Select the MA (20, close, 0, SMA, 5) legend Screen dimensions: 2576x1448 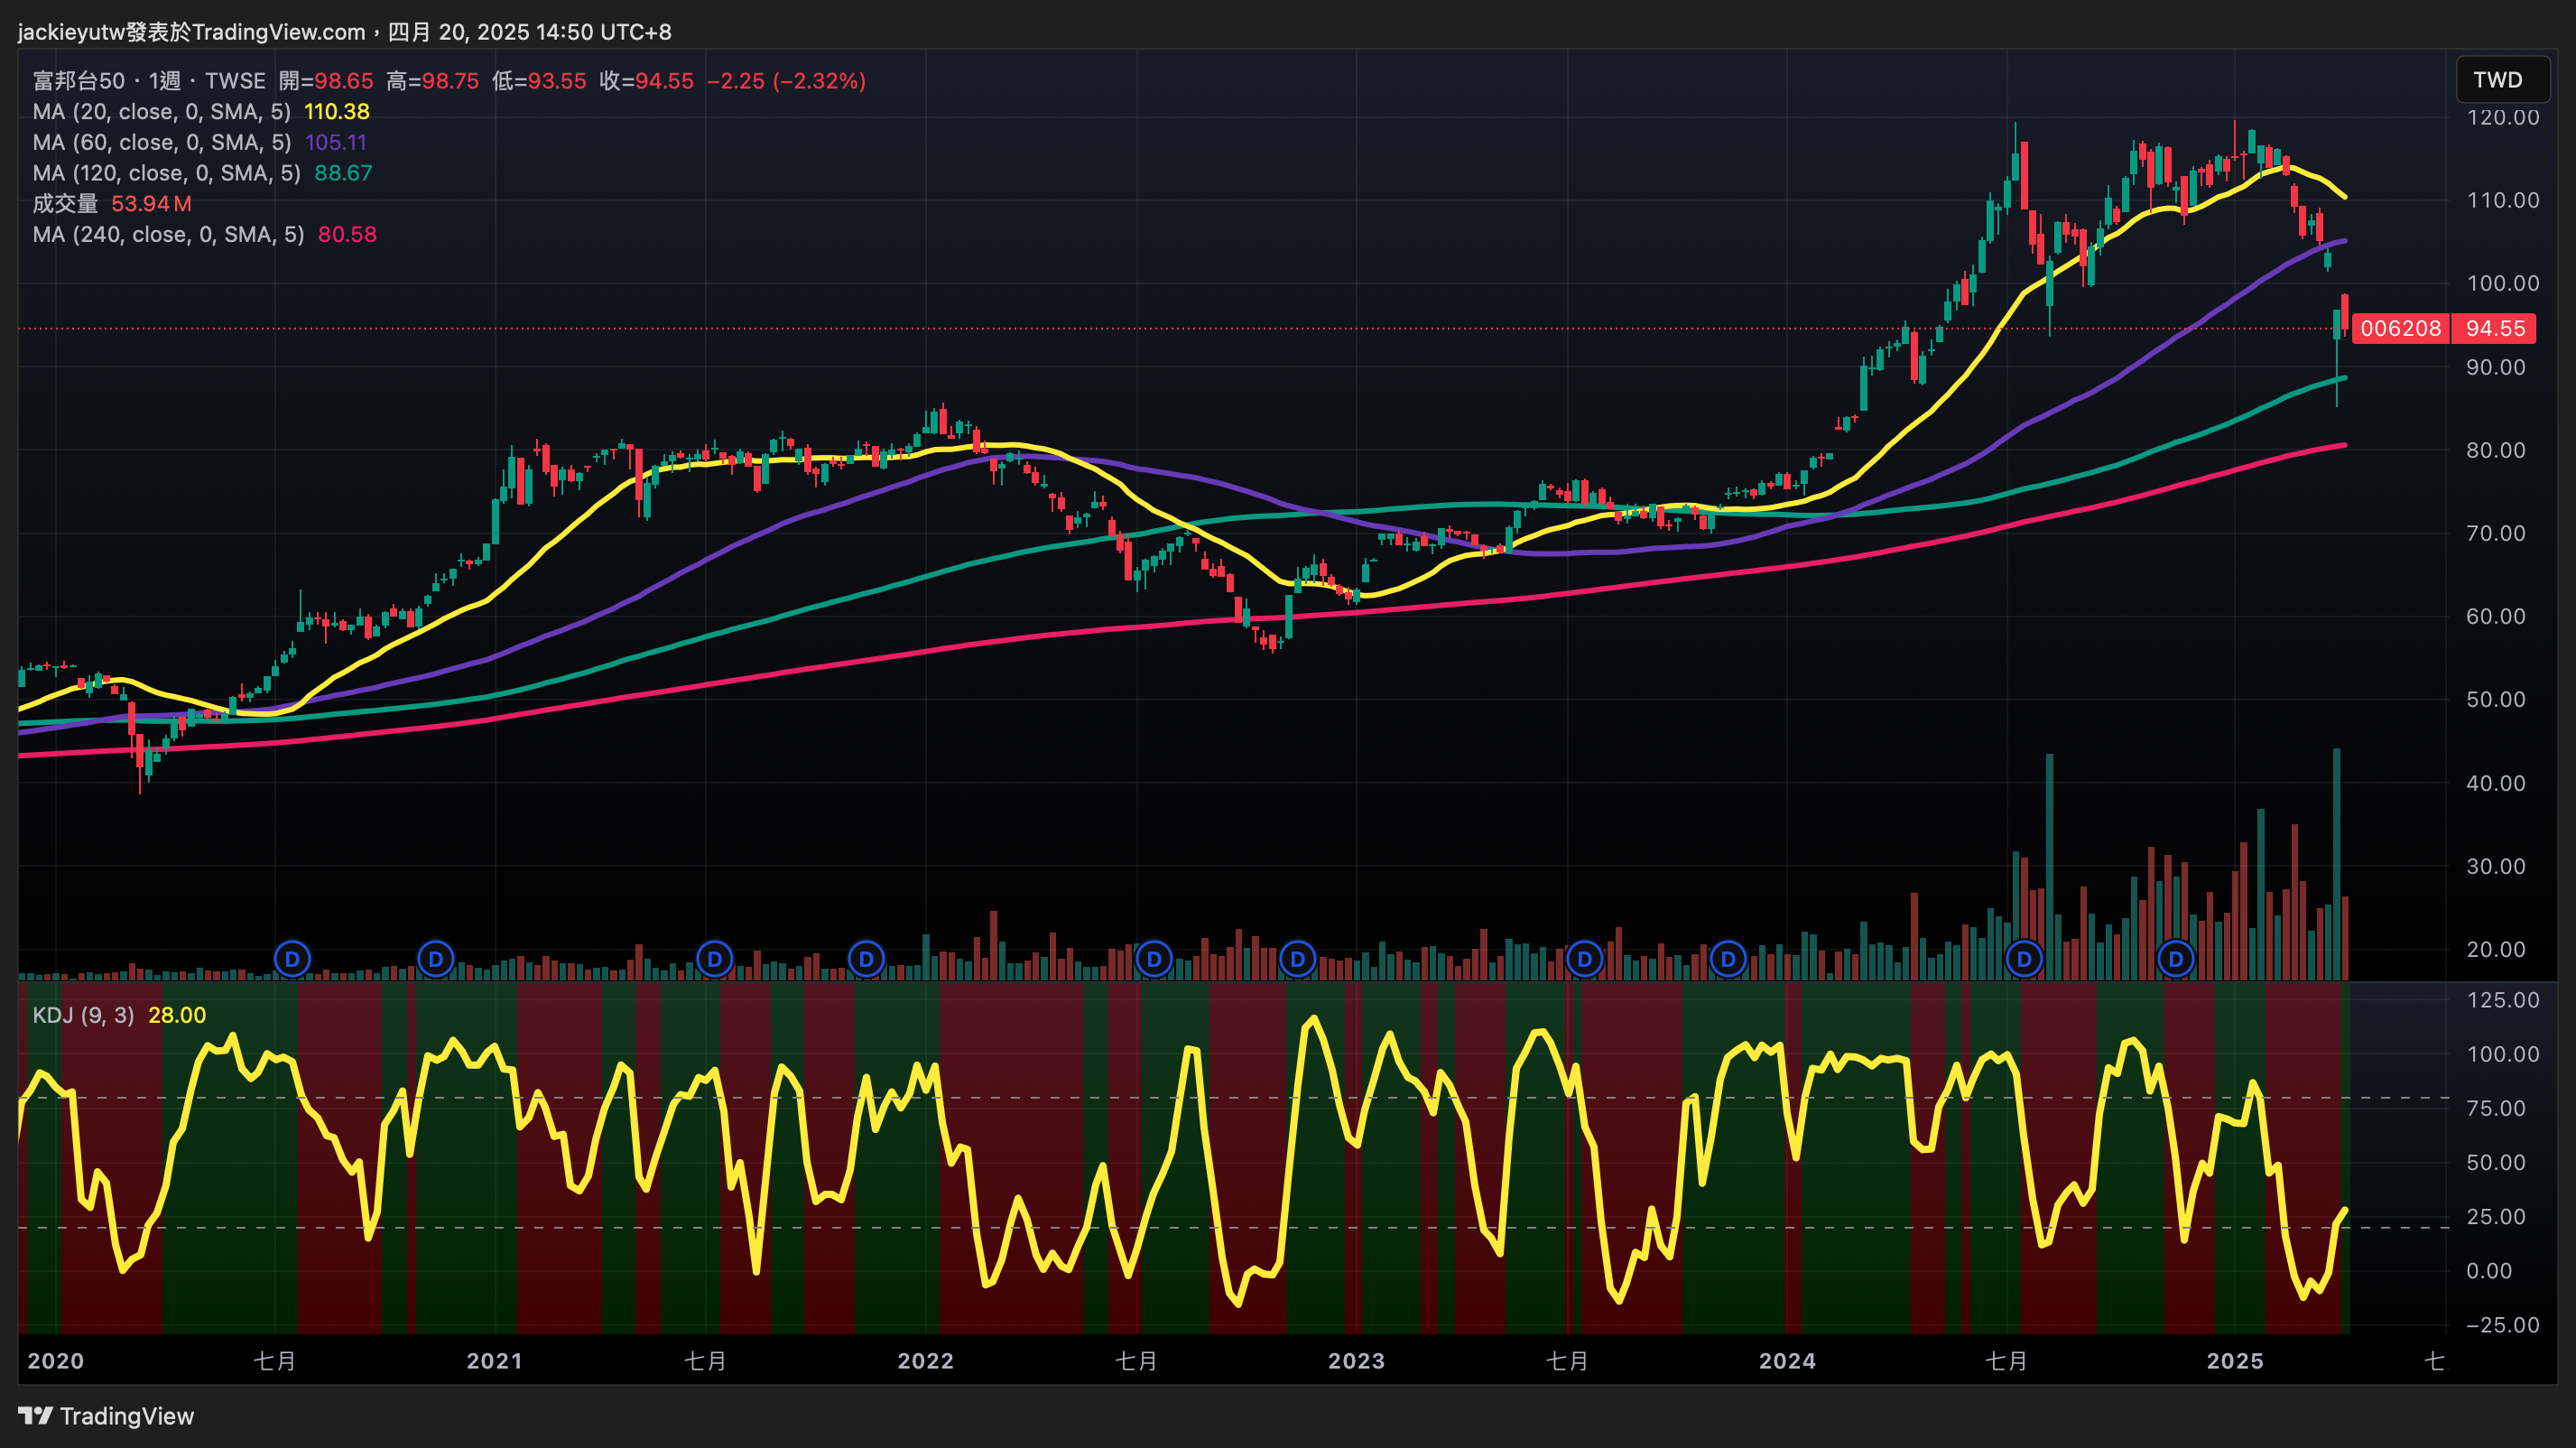pyautogui.click(x=161, y=111)
